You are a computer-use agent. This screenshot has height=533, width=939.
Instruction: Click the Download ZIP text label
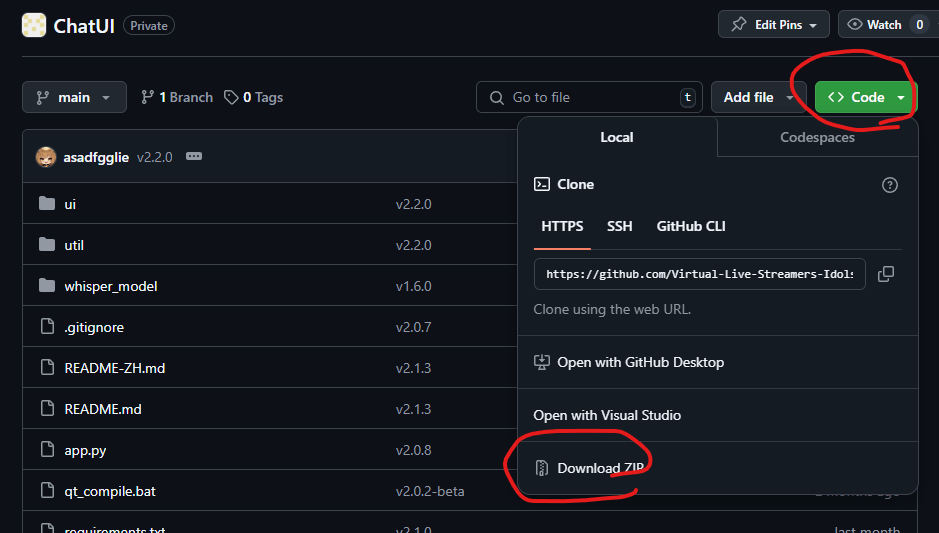[x=601, y=468]
